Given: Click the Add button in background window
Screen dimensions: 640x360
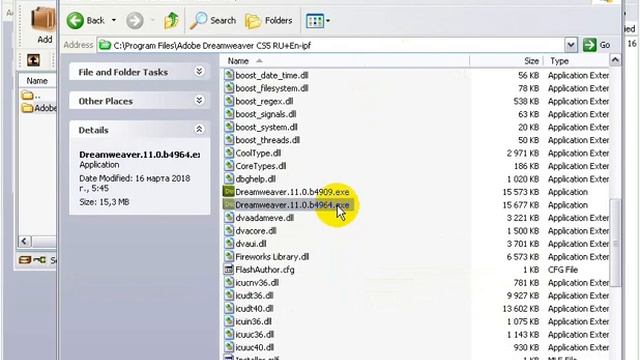Looking at the screenshot, I should [44, 25].
